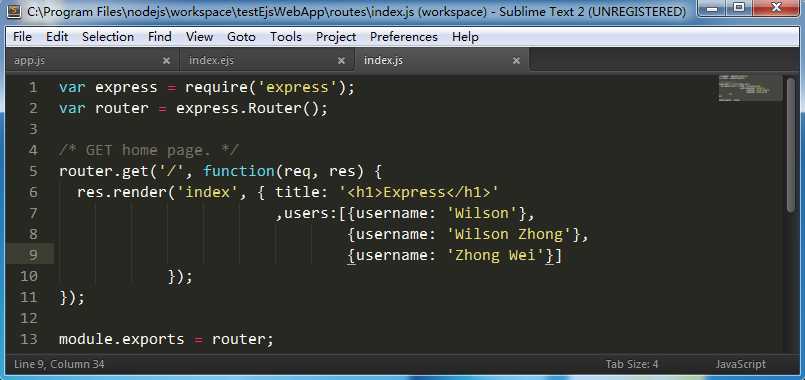Open the Preferences menu
Image resolution: width=805 pixels, height=380 pixels.
(x=404, y=37)
